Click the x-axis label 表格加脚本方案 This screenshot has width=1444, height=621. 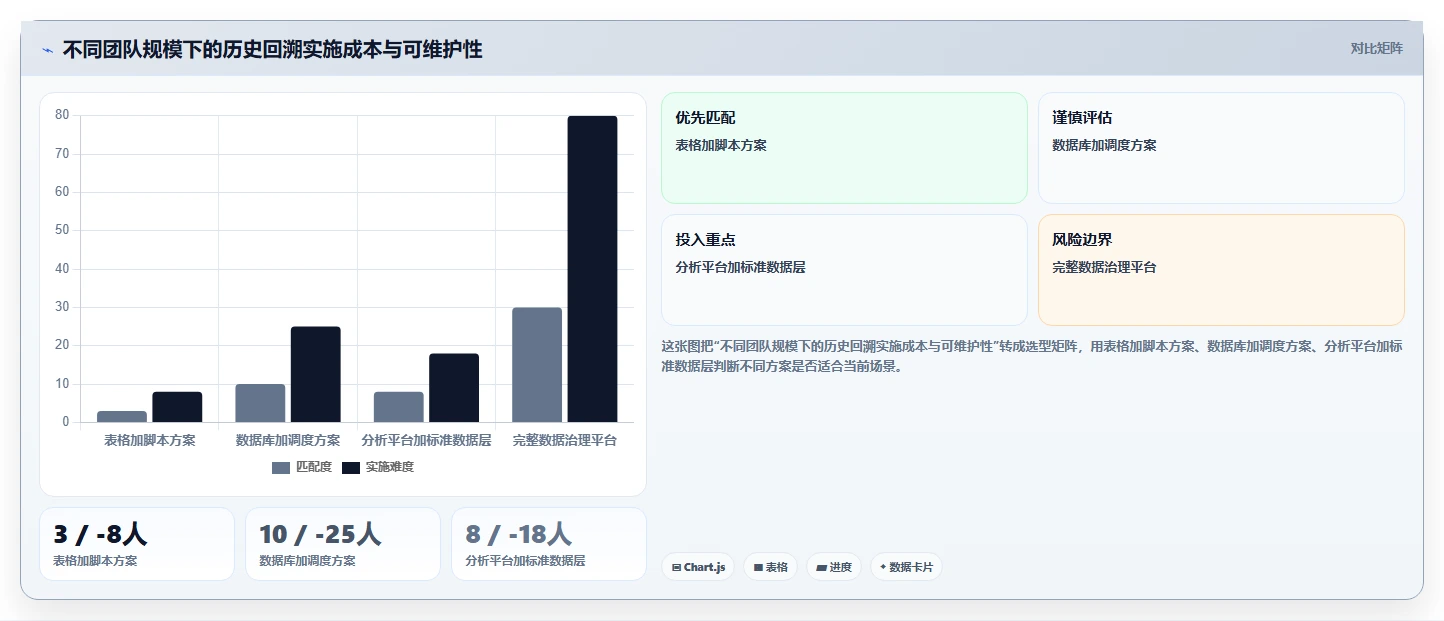pyautogui.click(x=150, y=440)
